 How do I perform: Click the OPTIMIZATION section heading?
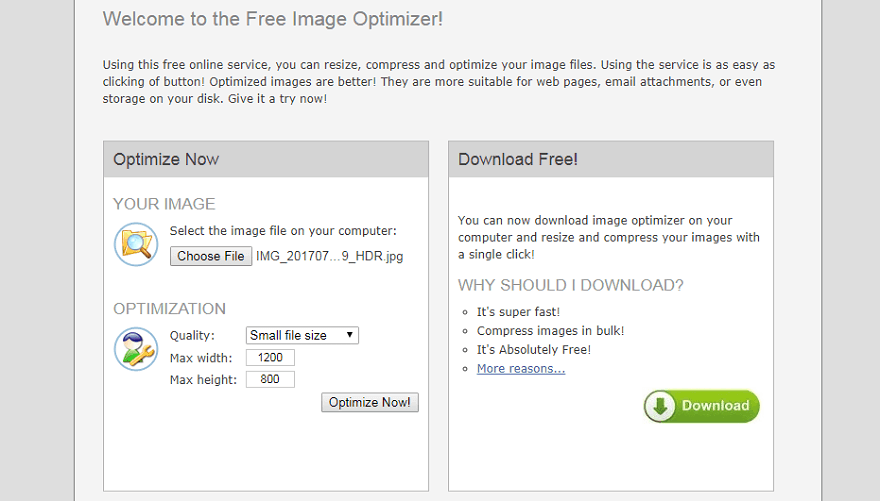click(x=169, y=309)
